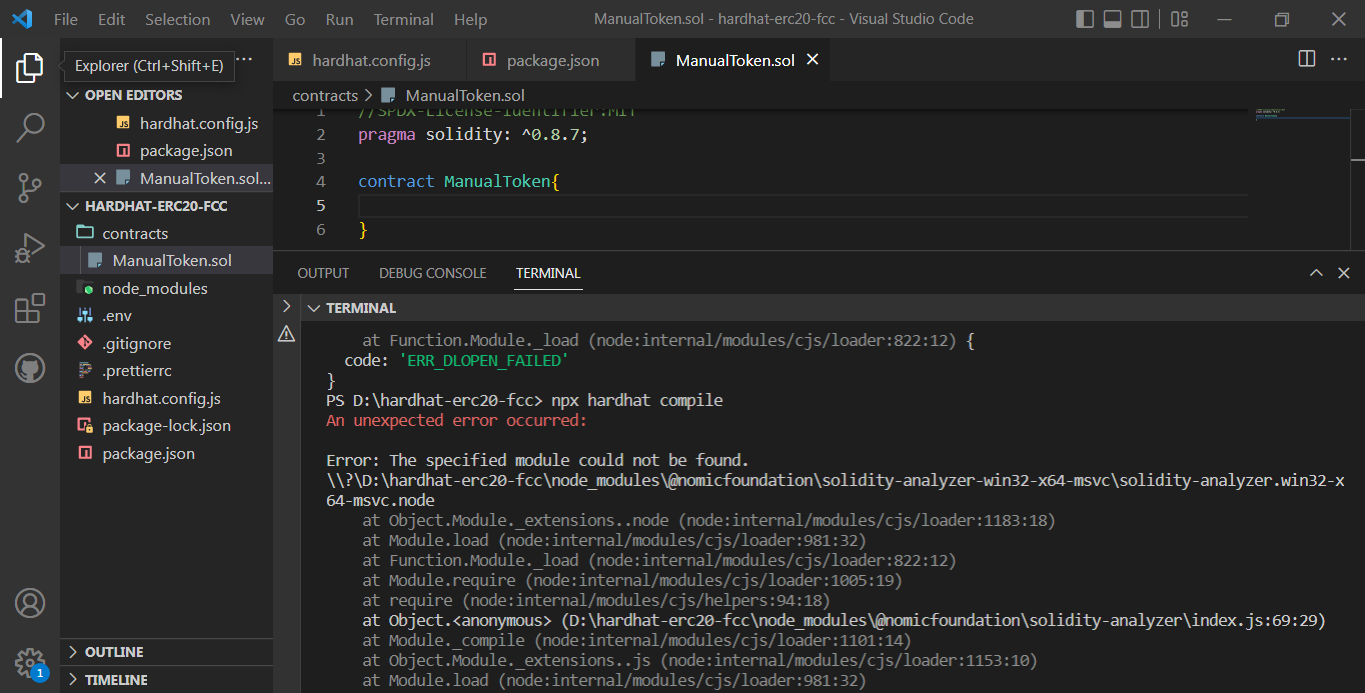
Task: Open the Search view in activity bar
Action: tap(30, 127)
